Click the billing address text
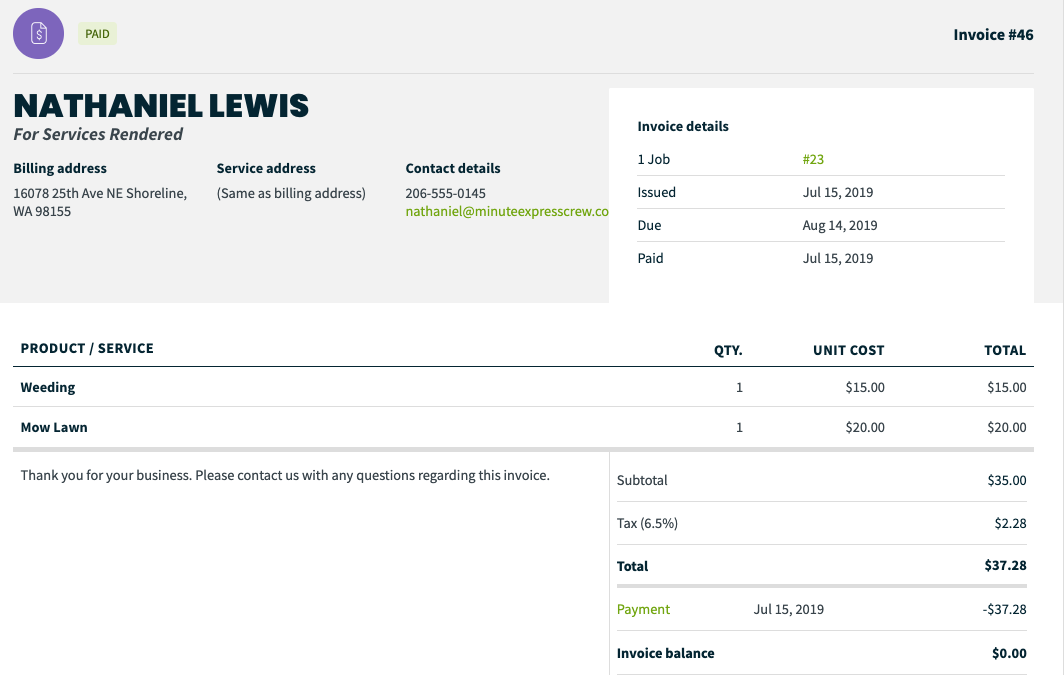This screenshot has width=1064, height=675. click(100, 202)
